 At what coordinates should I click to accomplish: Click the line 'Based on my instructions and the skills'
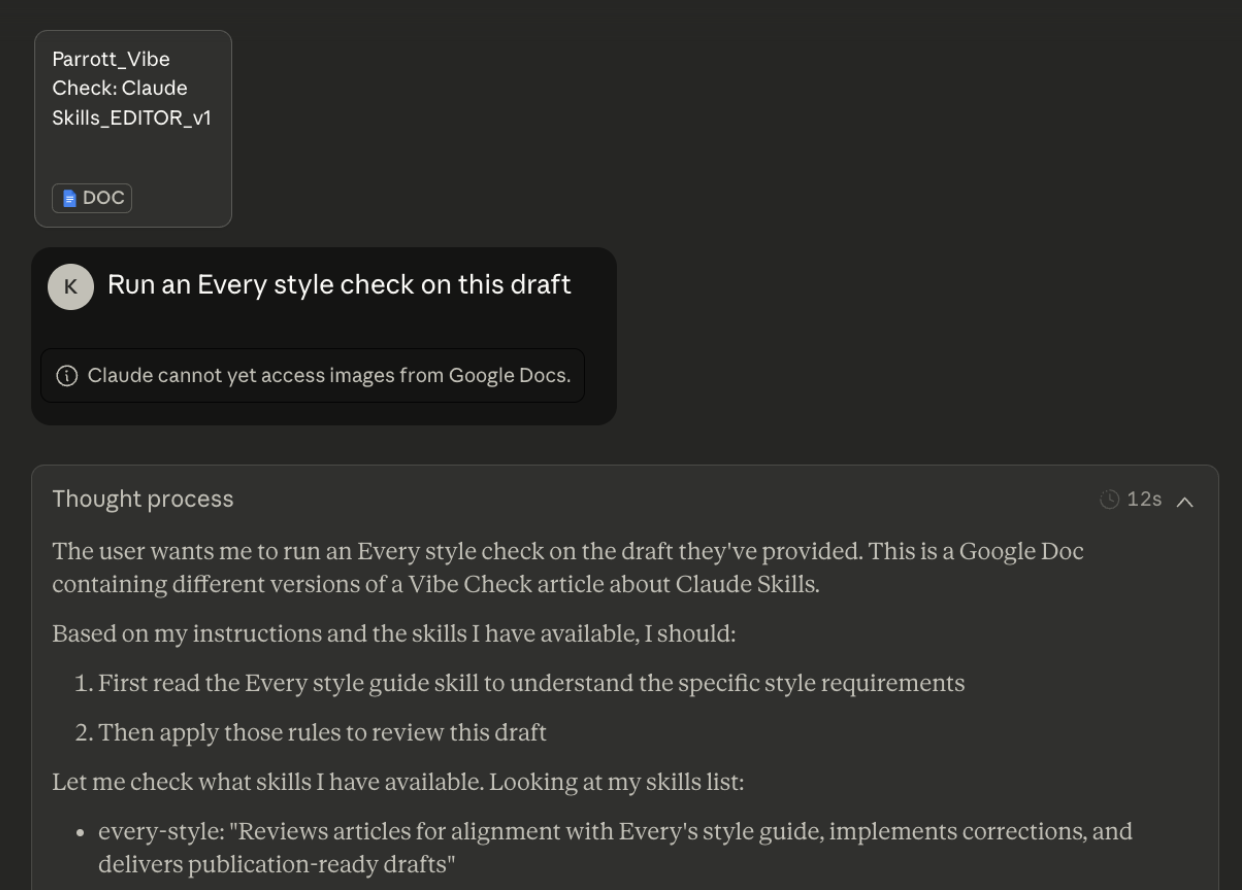click(x=394, y=634)
